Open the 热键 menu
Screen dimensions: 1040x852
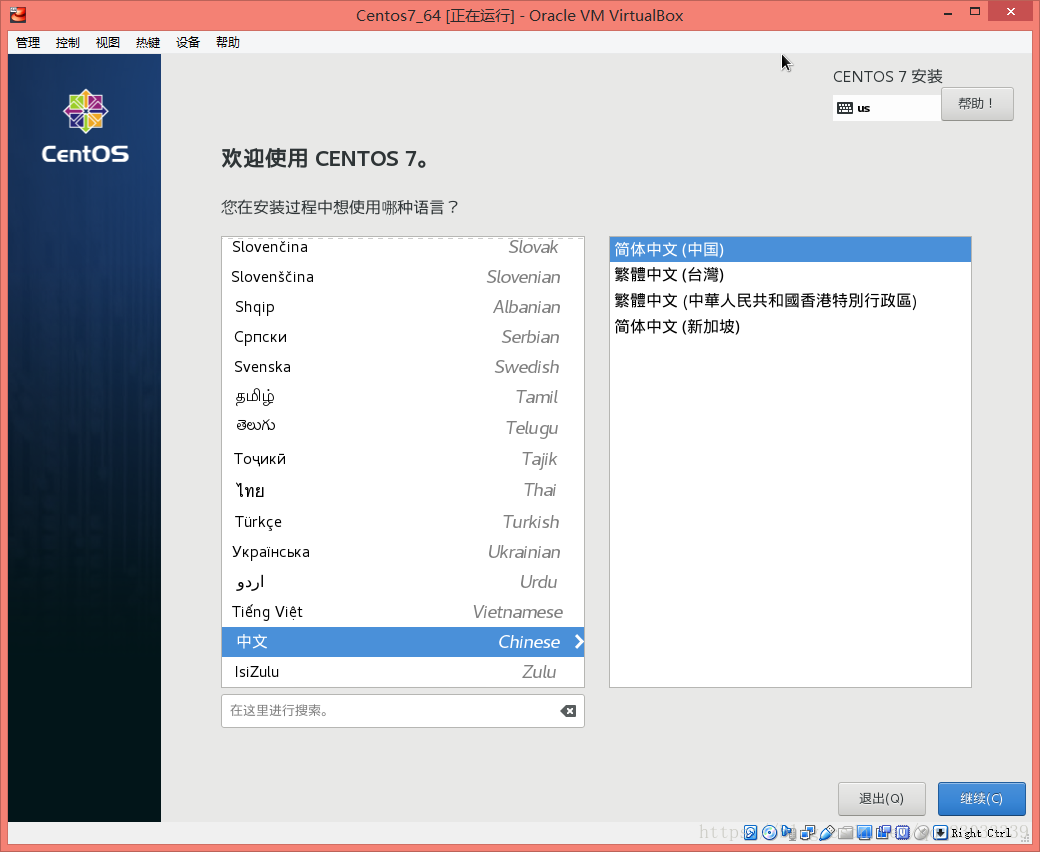pos(148,42)
